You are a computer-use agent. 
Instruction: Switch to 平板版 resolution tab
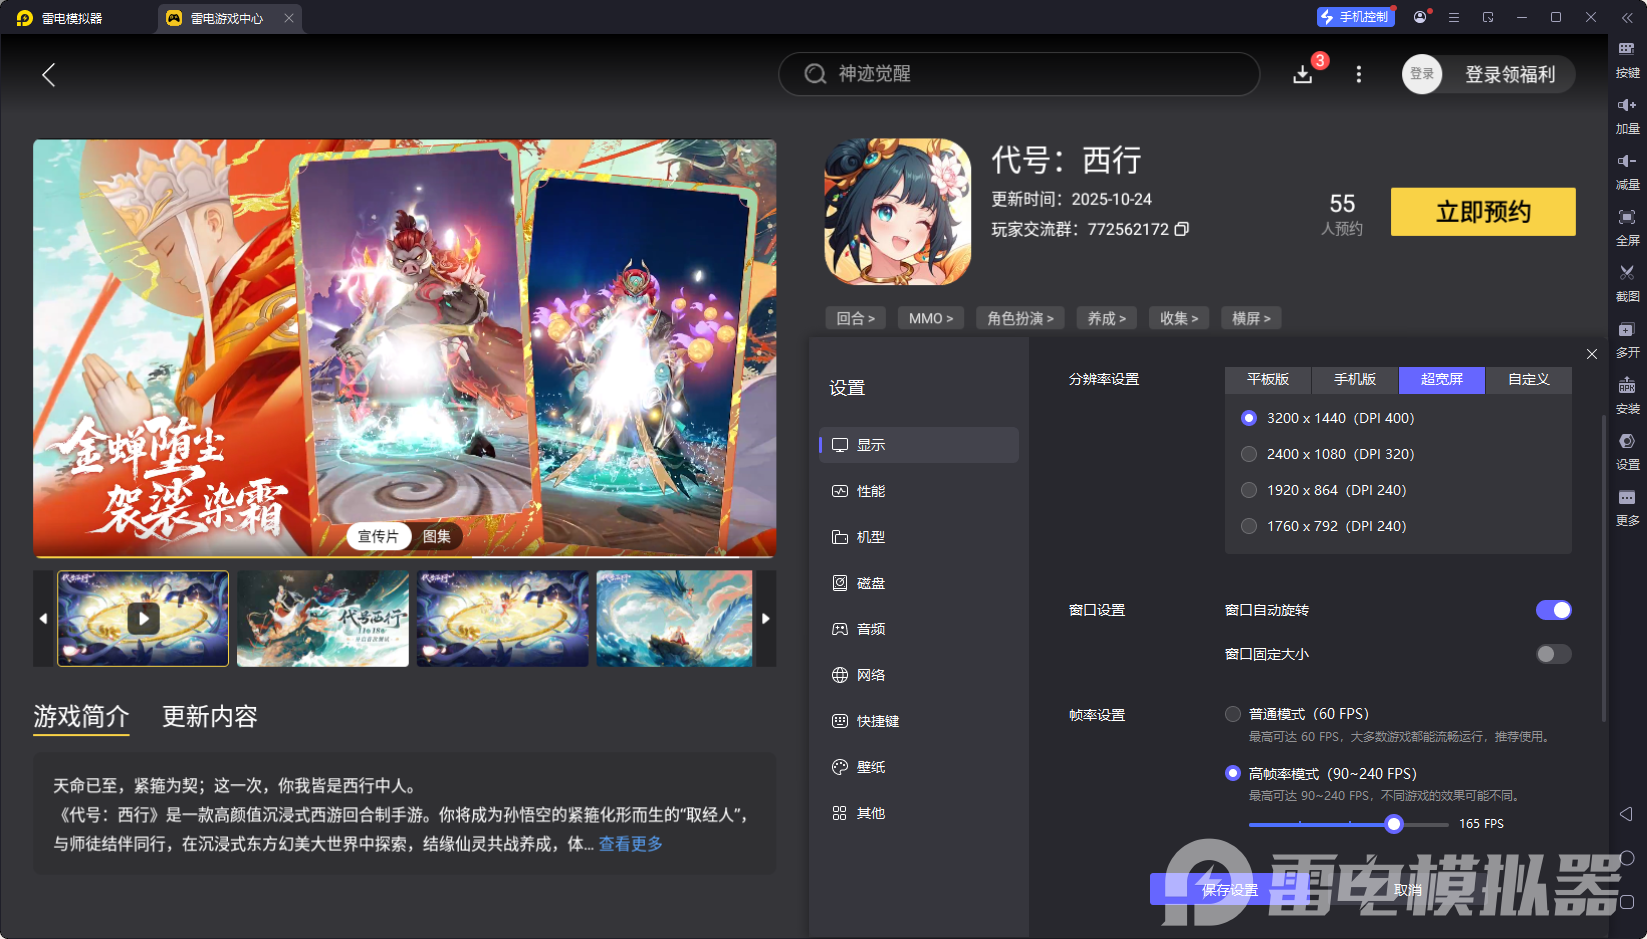coord(1268,380)
